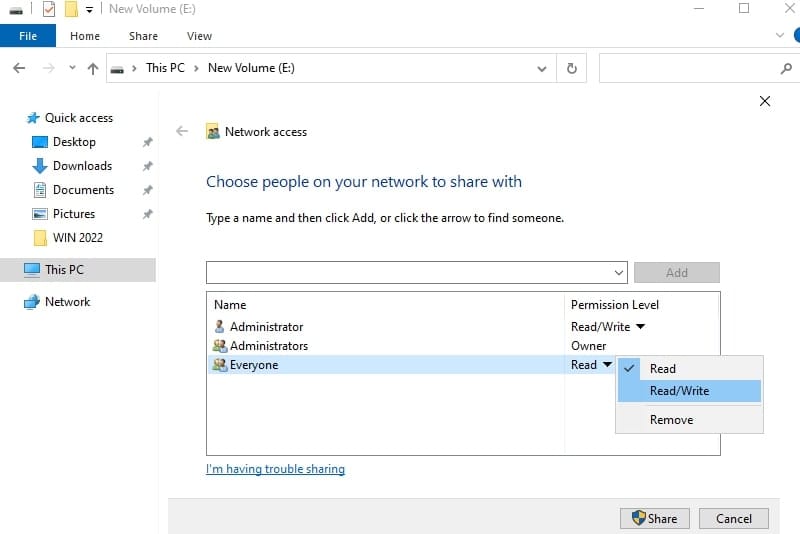Open the File ribbon tab
Viewport: 800px width, 534px height.
pos(28,36)
